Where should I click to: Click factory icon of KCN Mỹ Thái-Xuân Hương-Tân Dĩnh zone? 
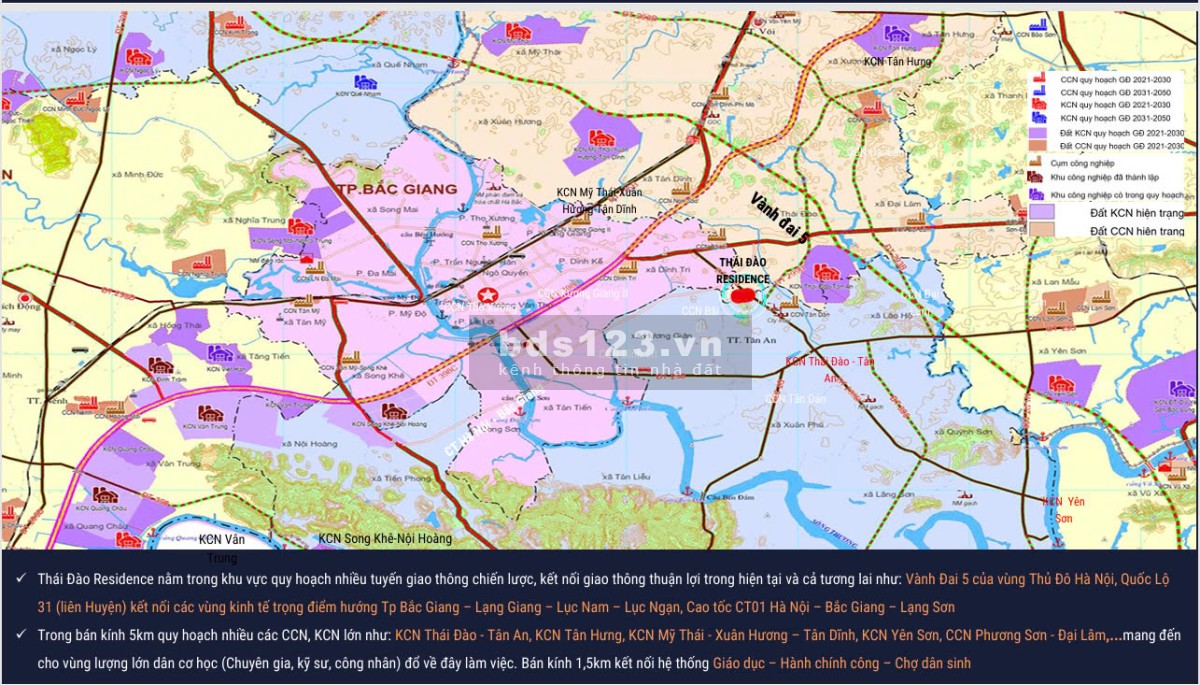[x=600, y=138]
